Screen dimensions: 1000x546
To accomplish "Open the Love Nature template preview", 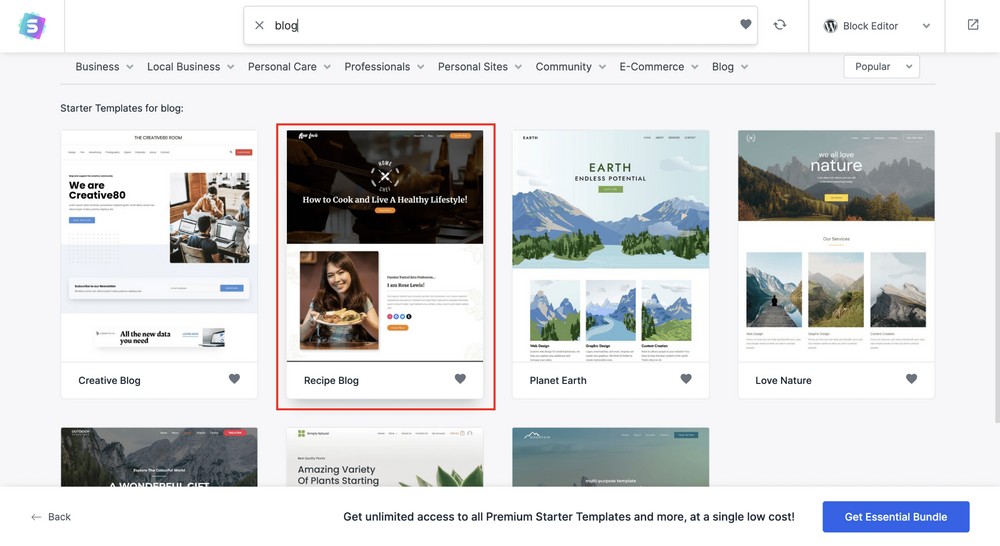I will [836, 246].
